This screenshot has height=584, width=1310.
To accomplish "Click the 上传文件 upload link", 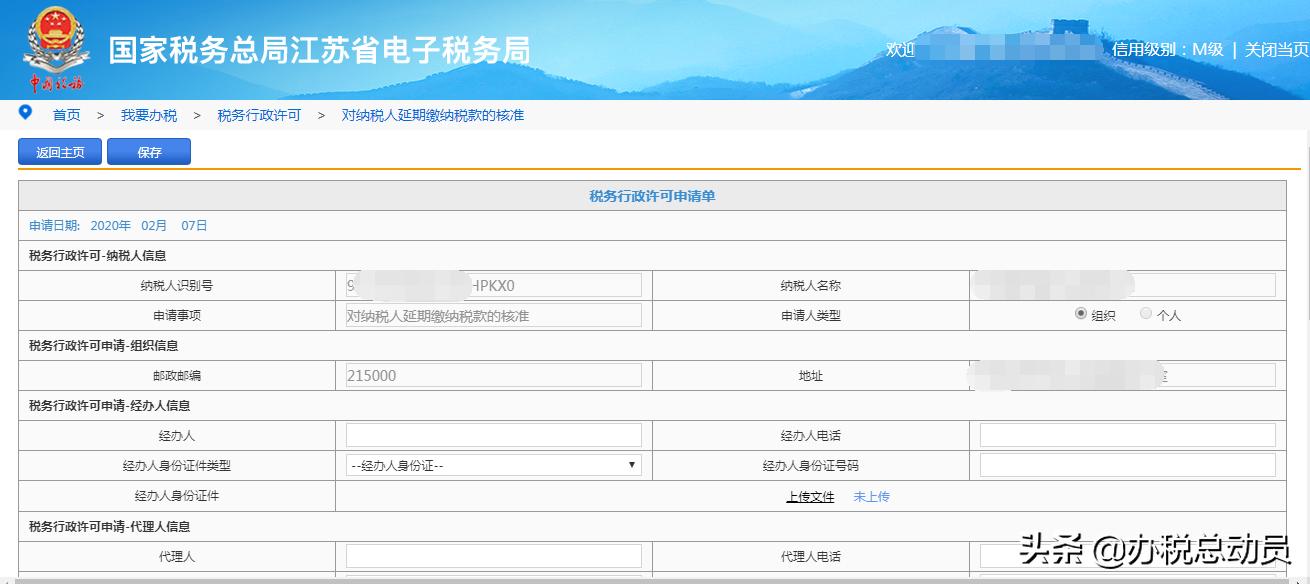I will pyautogui.click(x=810, y=495).
